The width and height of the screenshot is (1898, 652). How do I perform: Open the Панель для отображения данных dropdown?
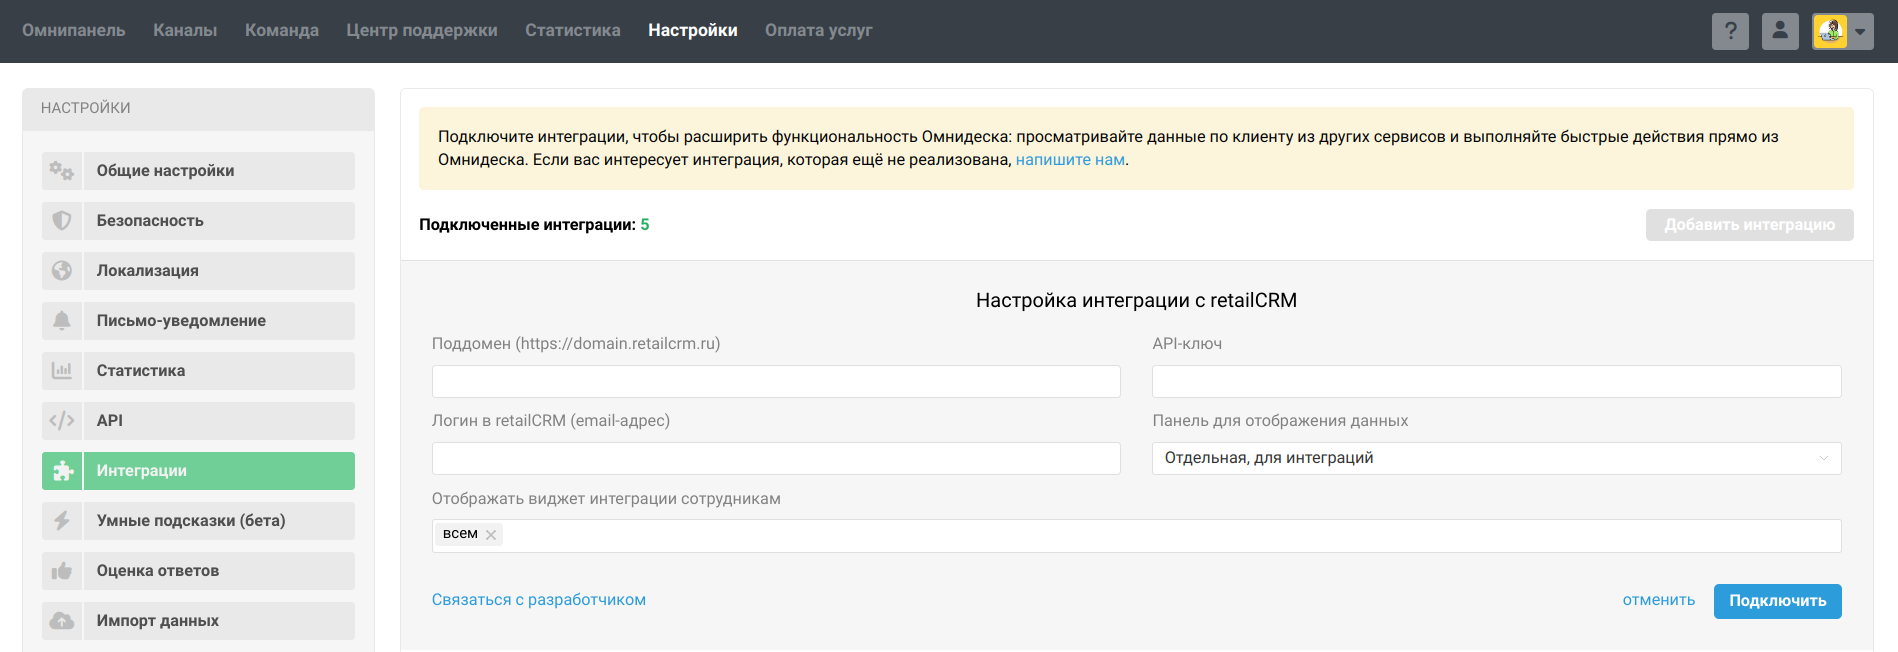(1496, 458)
